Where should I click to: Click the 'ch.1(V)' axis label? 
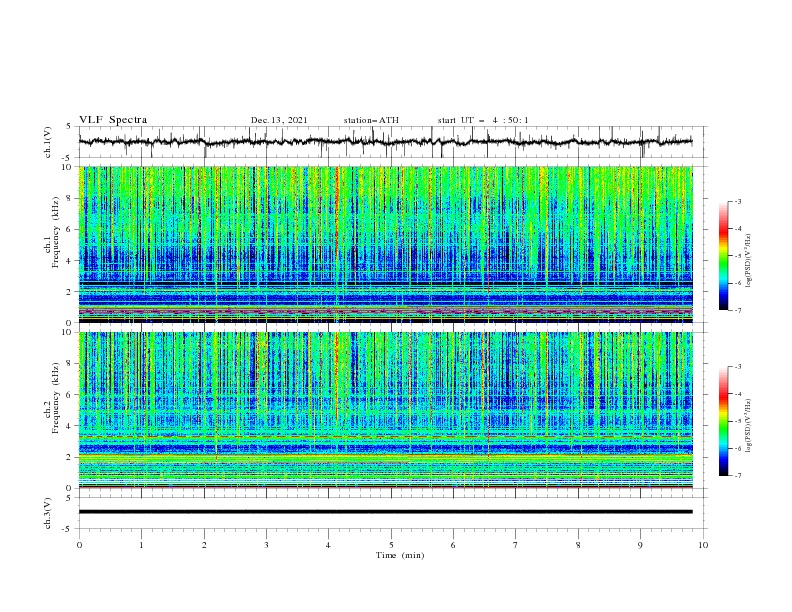48,142
